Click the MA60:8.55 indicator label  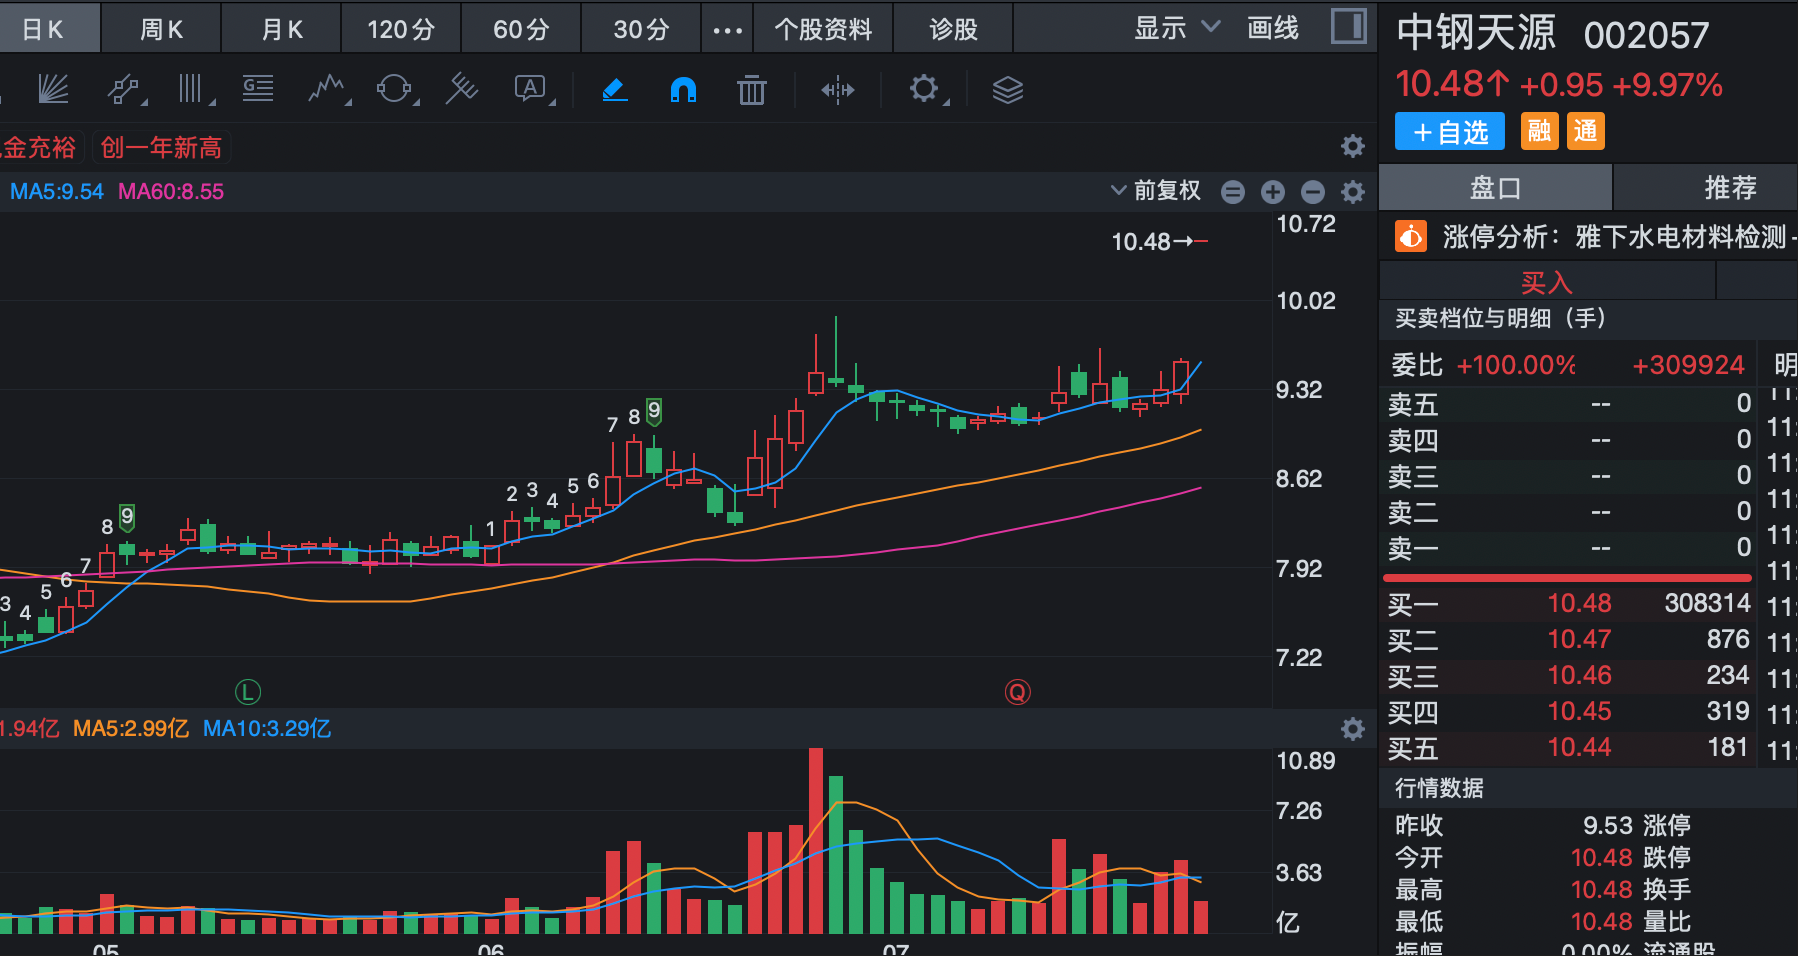click(x=171, y=191)
